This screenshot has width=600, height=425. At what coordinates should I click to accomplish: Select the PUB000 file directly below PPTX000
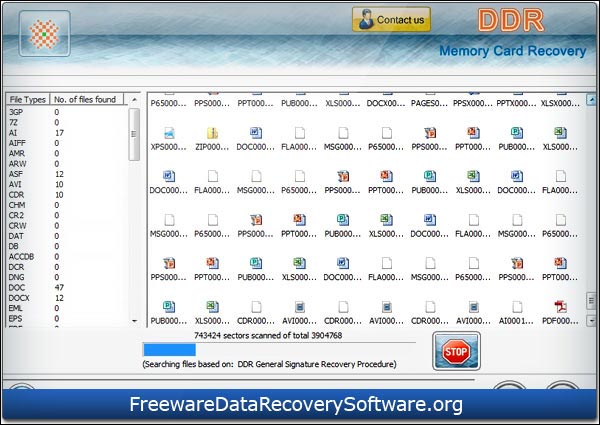(517, 133)
